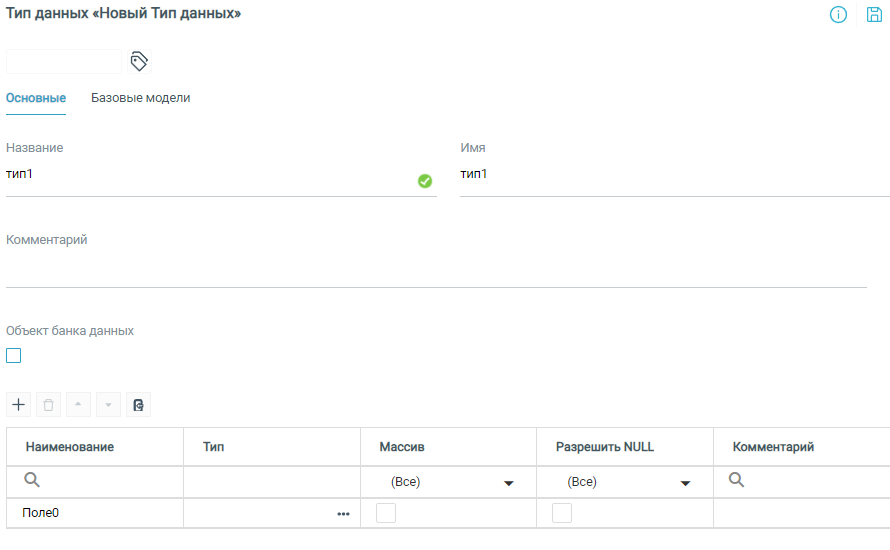The width and height of the screenshot is (890, 550).
Task: Click the import/copy document icon in toolbar
Action: 138,405
